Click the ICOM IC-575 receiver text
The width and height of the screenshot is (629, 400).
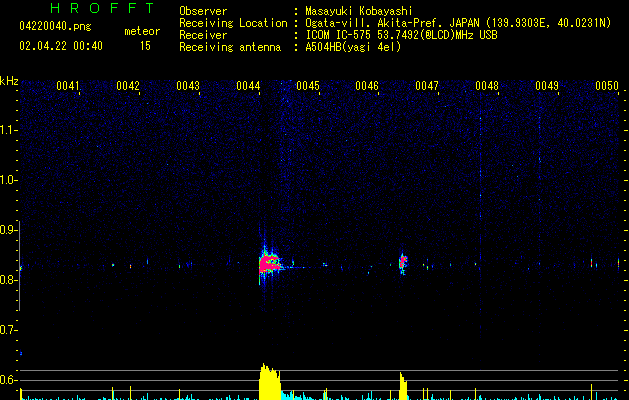tap(402, 35)
